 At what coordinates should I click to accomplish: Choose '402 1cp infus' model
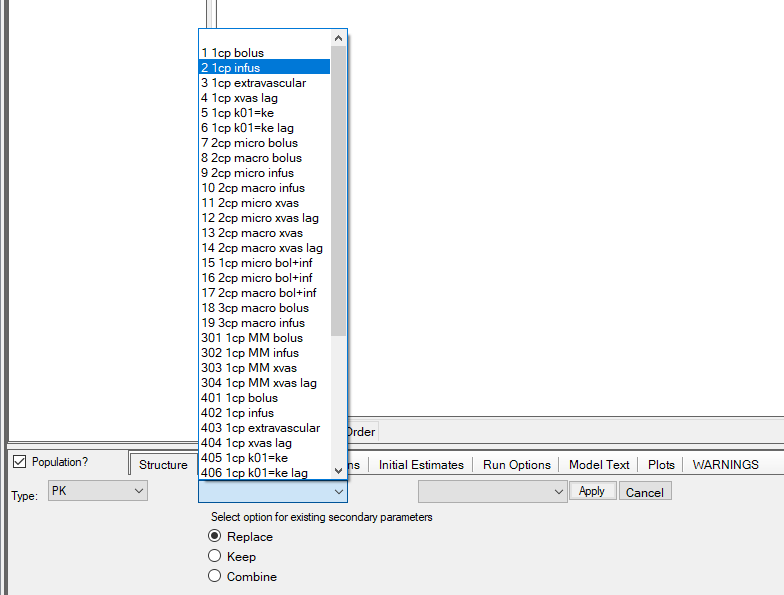pos(264,412)
